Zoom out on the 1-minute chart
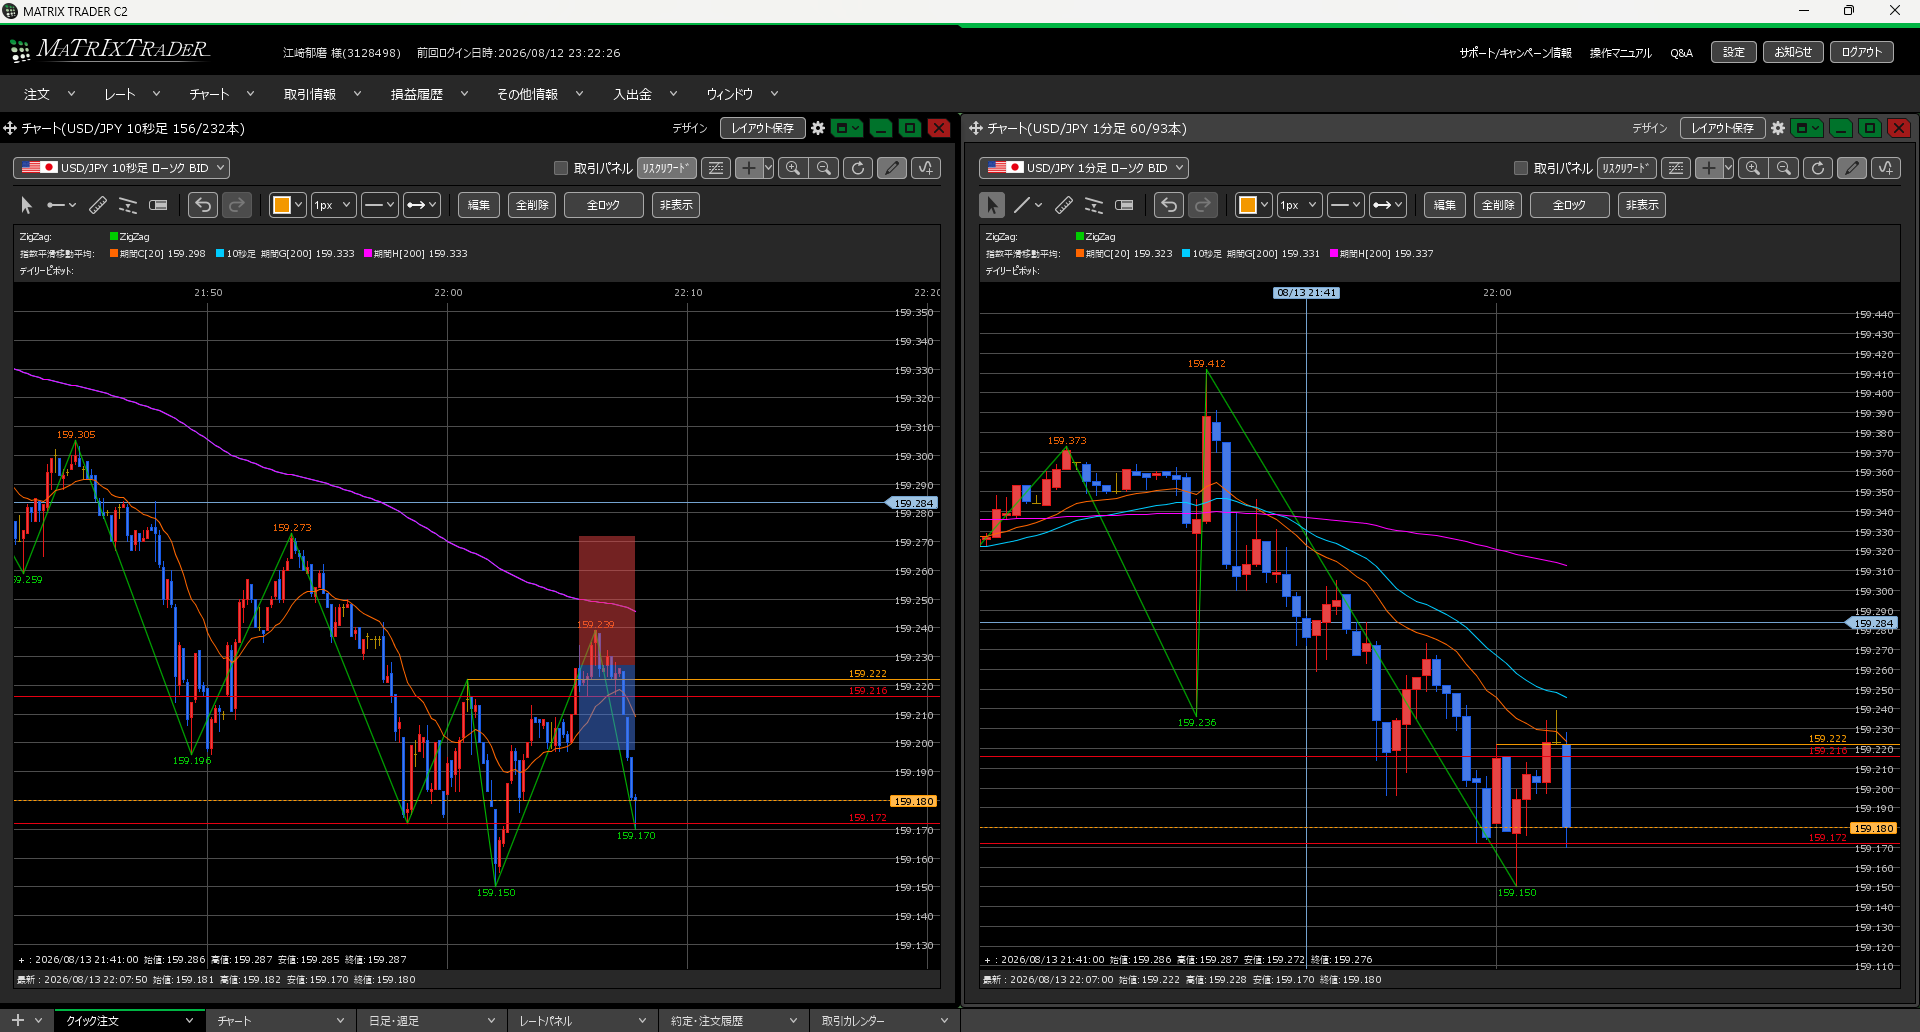Image resolution: width=1920 pixels, height=1032 pixels. coord(1784,168)
